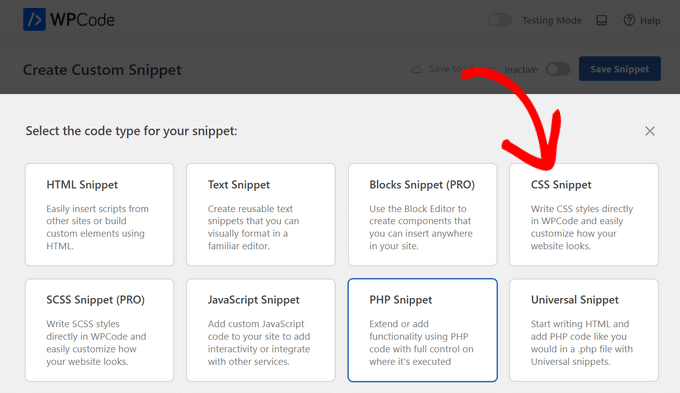
Task: Click the Testing Mode label
Action: 552,20
